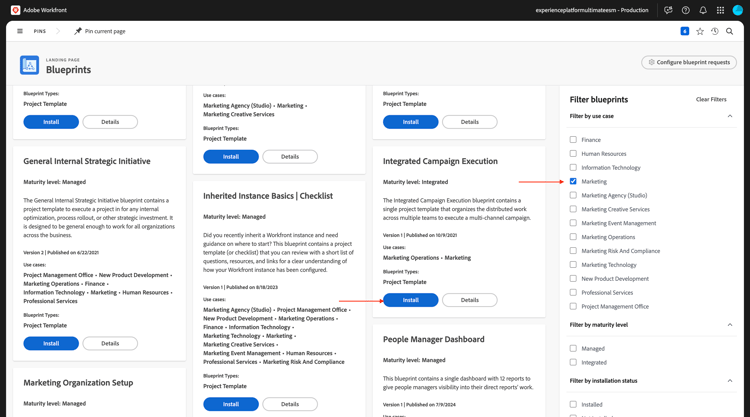Select Pin current page option
Viewport: 750px width, 417px height.
[105, 31]
